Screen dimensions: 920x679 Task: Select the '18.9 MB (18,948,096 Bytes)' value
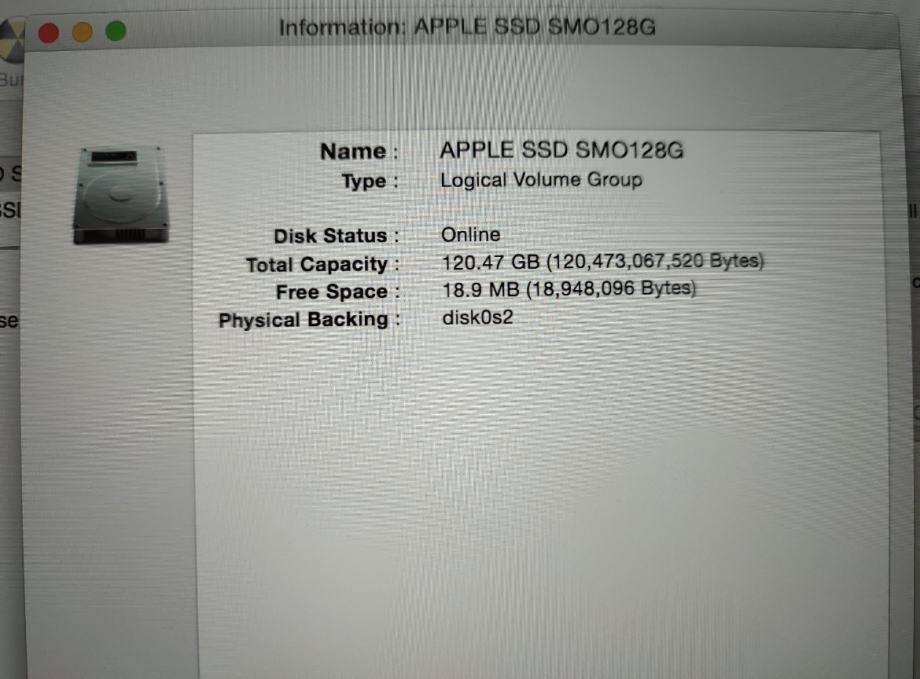click(569, 289)
